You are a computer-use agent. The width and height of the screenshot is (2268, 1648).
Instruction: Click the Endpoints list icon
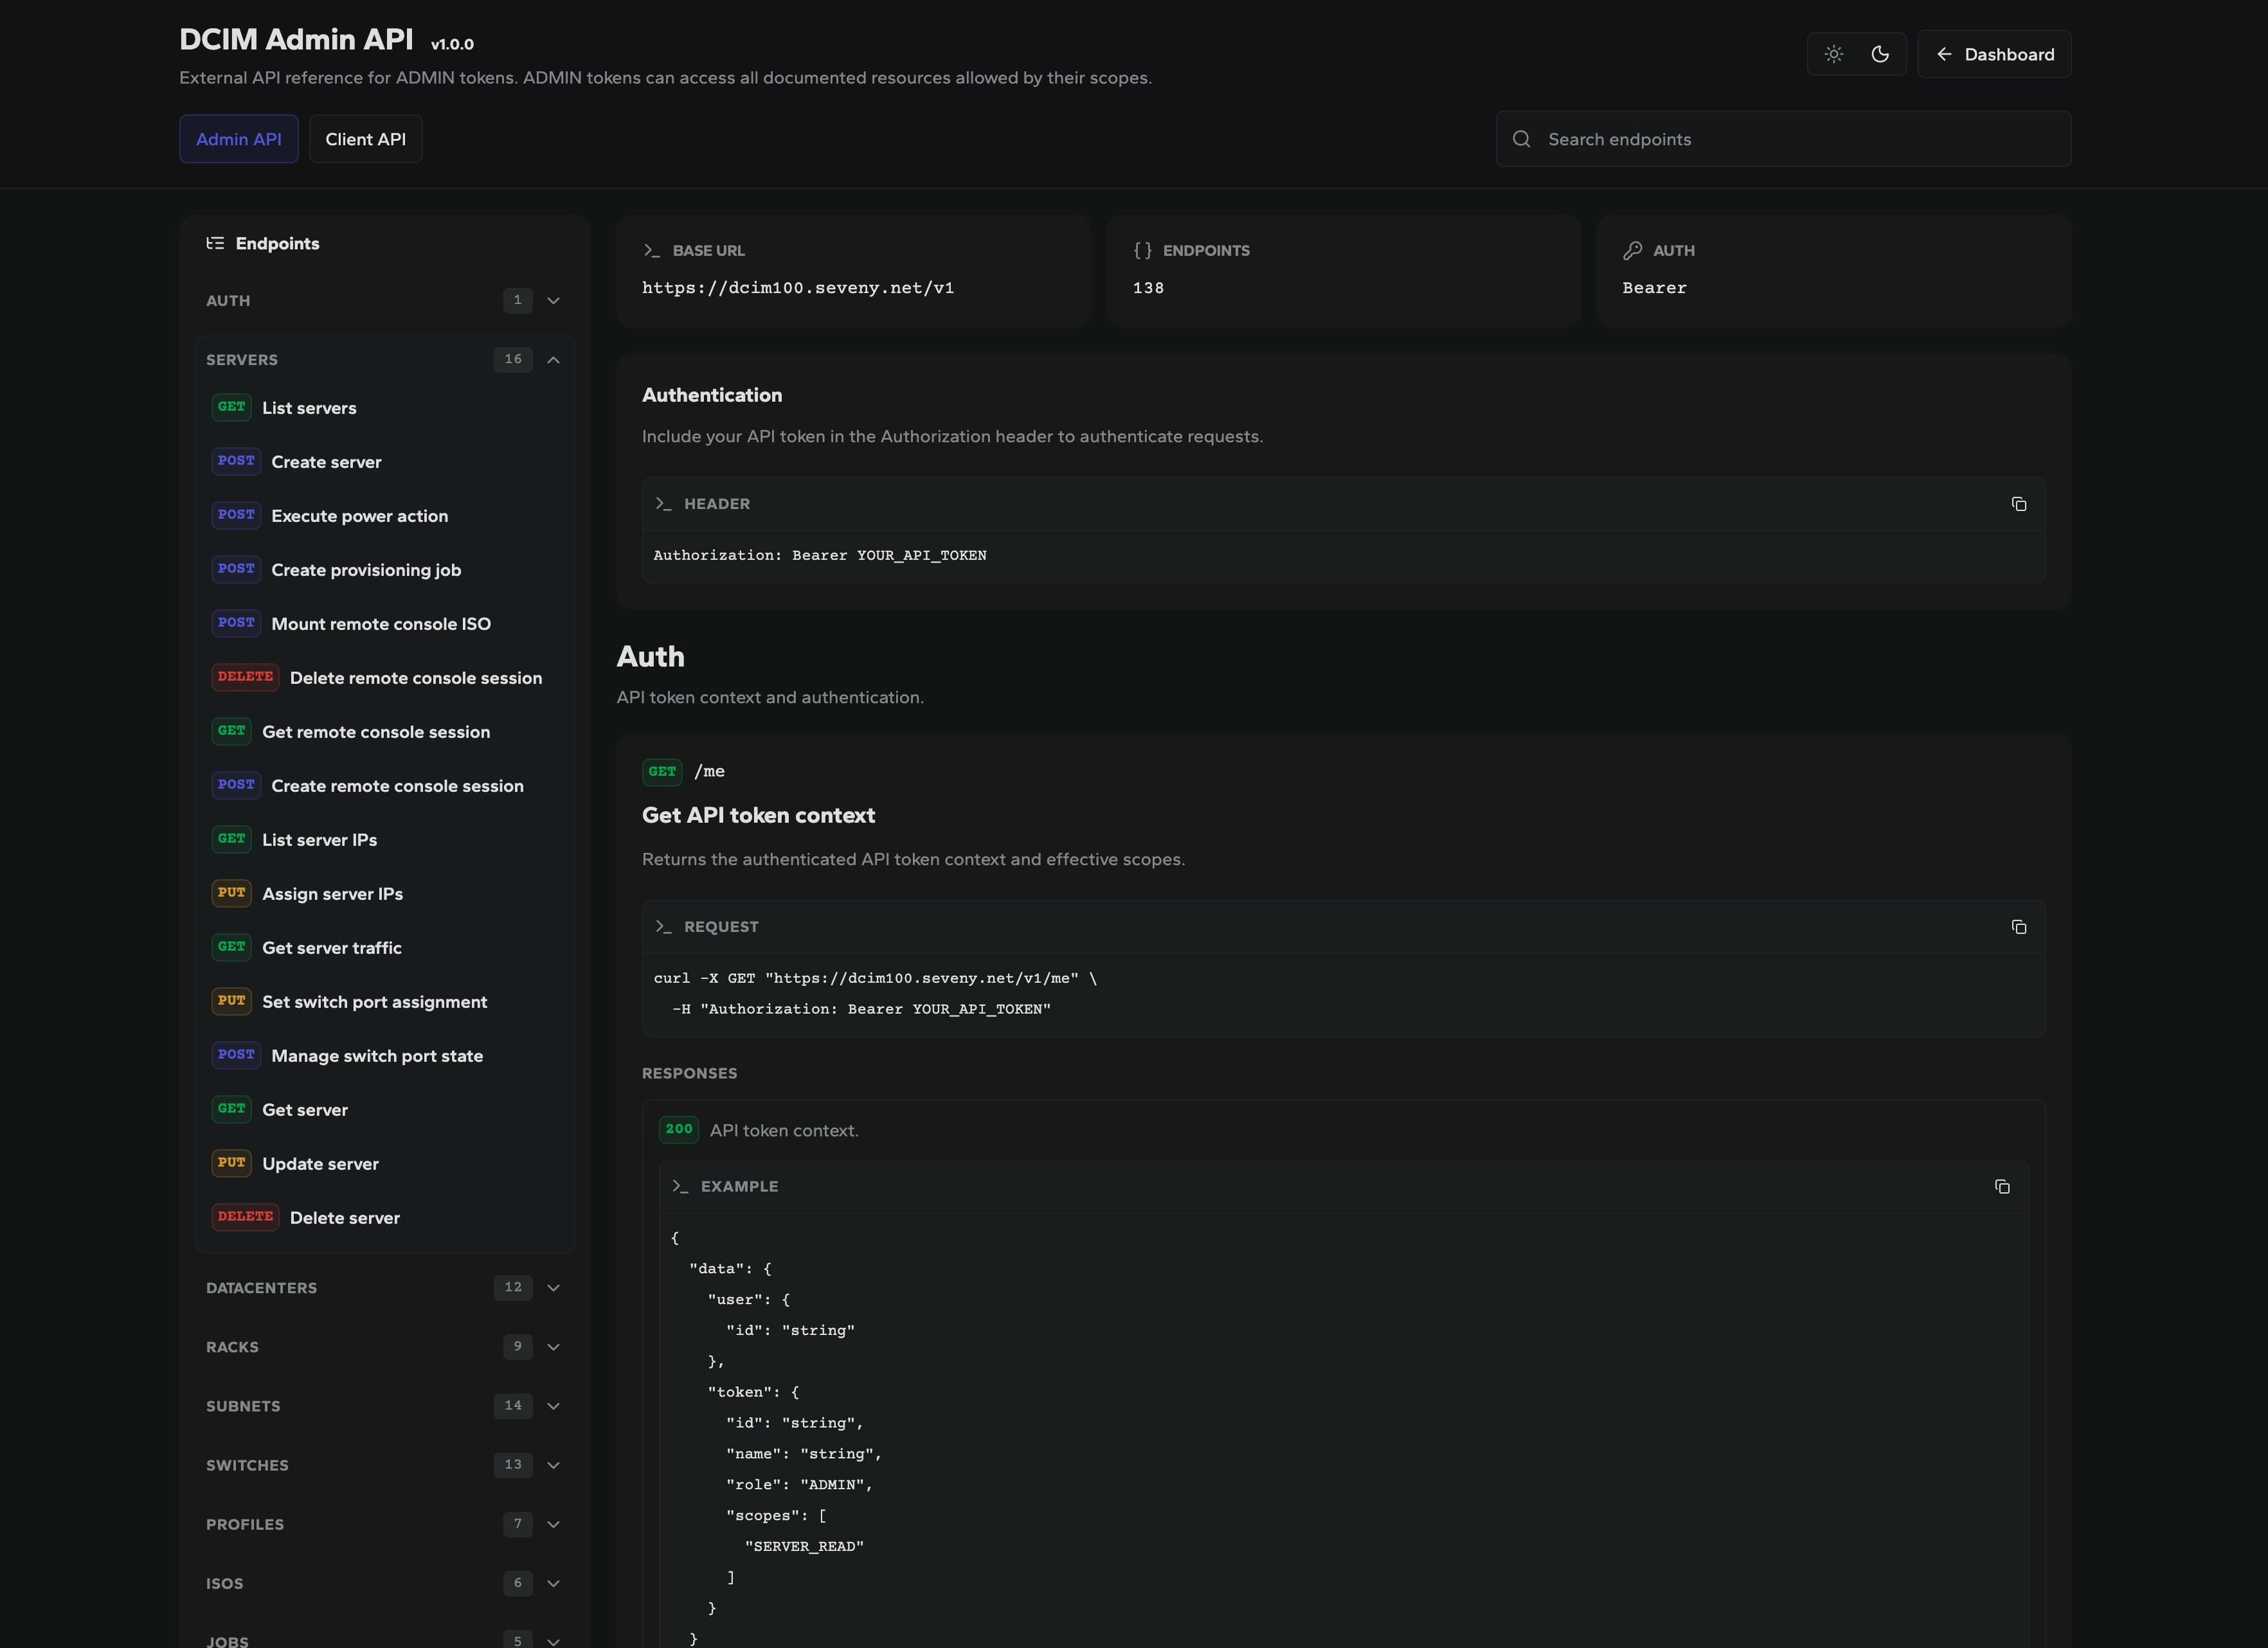pos(215,243)
